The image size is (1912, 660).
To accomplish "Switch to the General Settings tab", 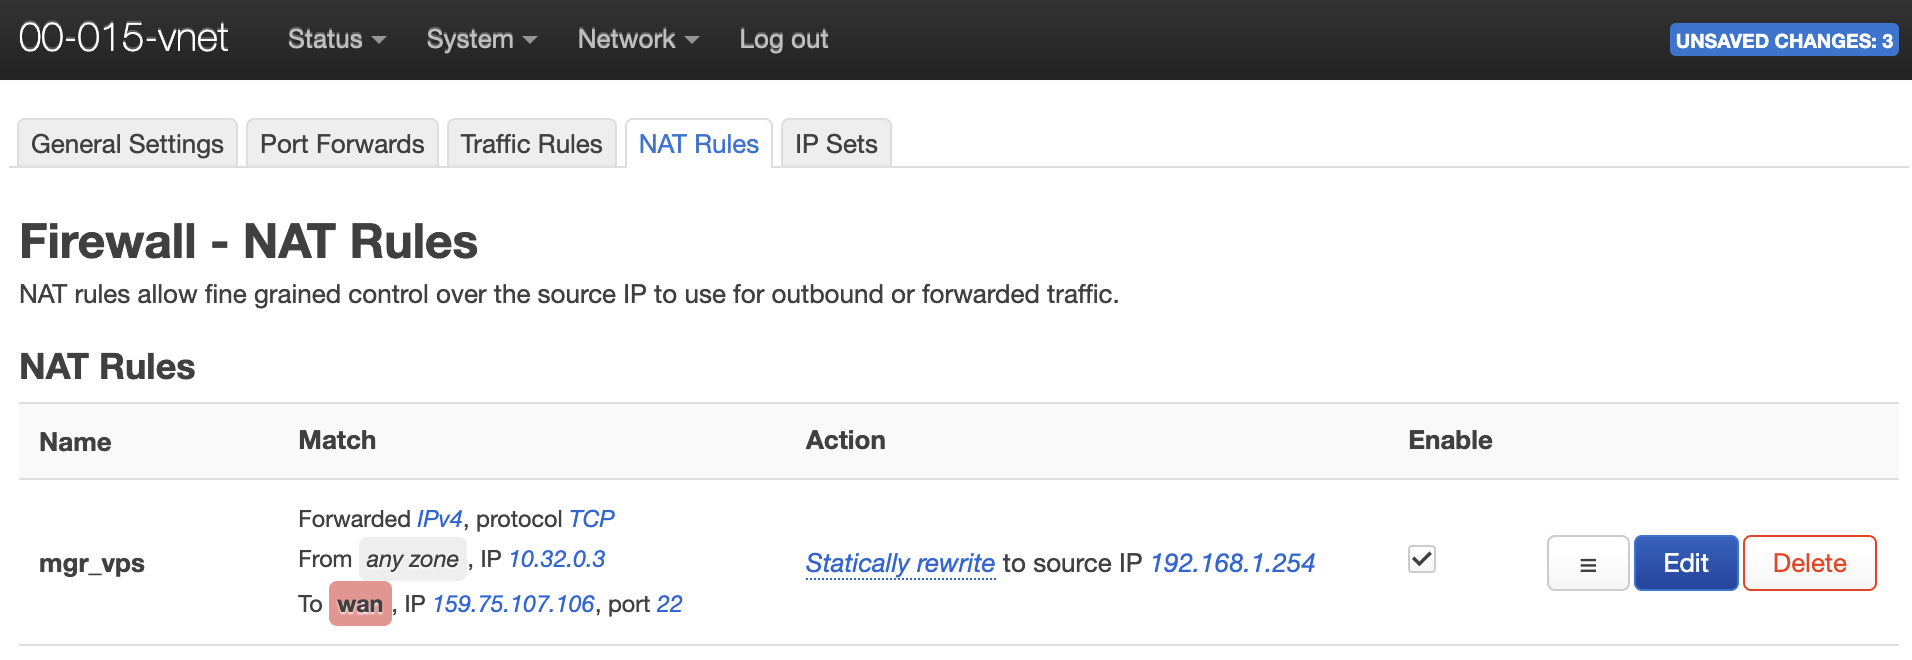I will click(128, 144).
